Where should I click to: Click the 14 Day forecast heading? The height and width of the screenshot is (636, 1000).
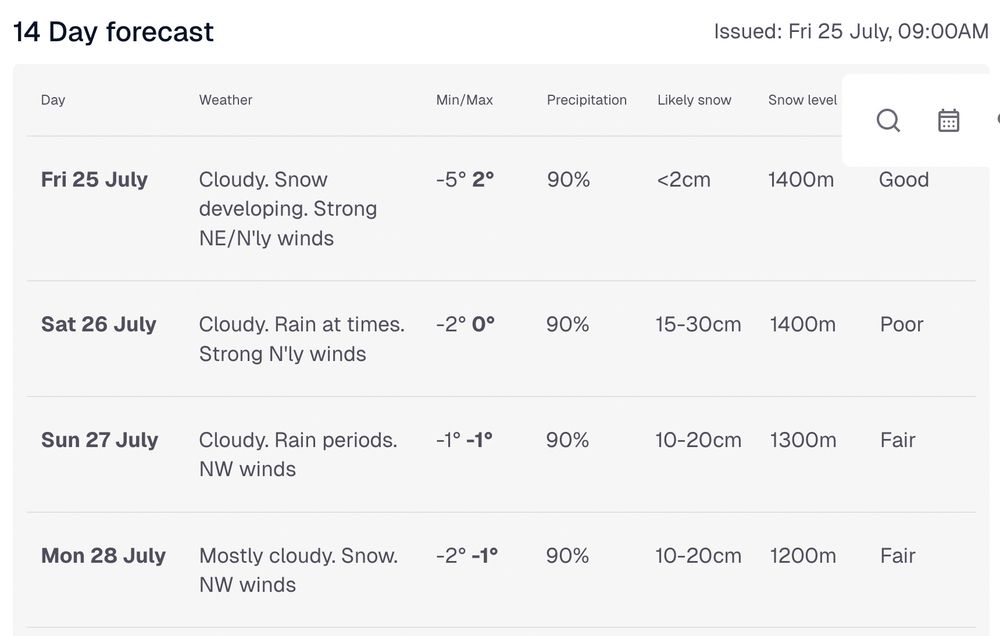(x=114, y=32)
